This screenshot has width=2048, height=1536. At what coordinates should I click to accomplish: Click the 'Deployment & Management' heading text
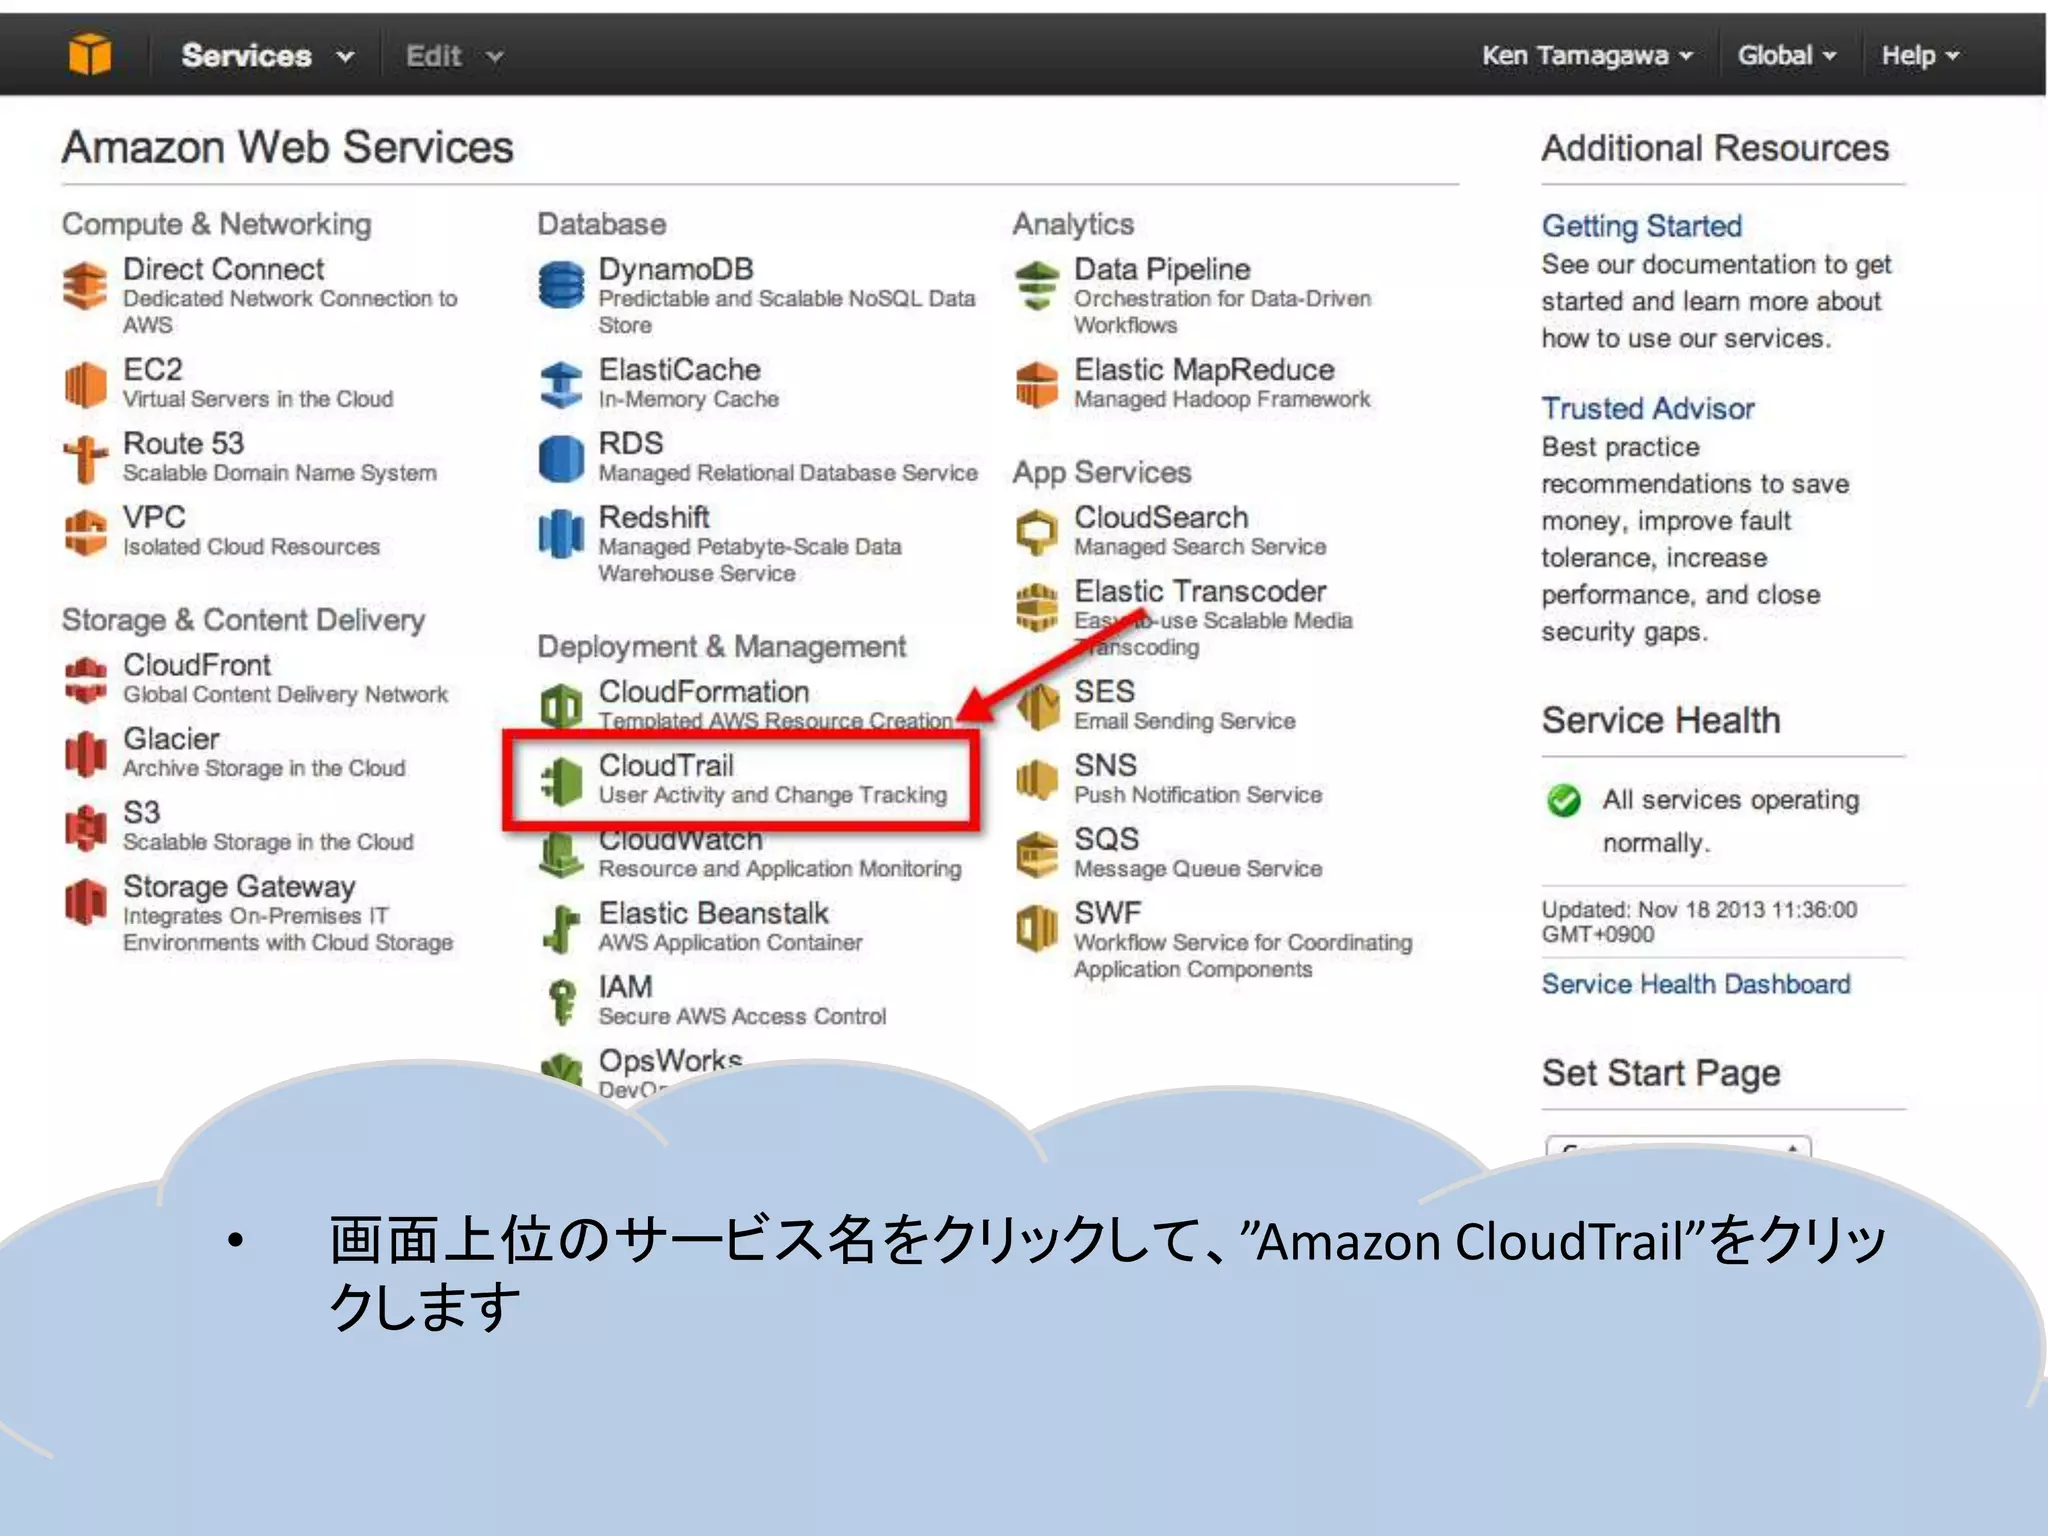coord(722,647)
